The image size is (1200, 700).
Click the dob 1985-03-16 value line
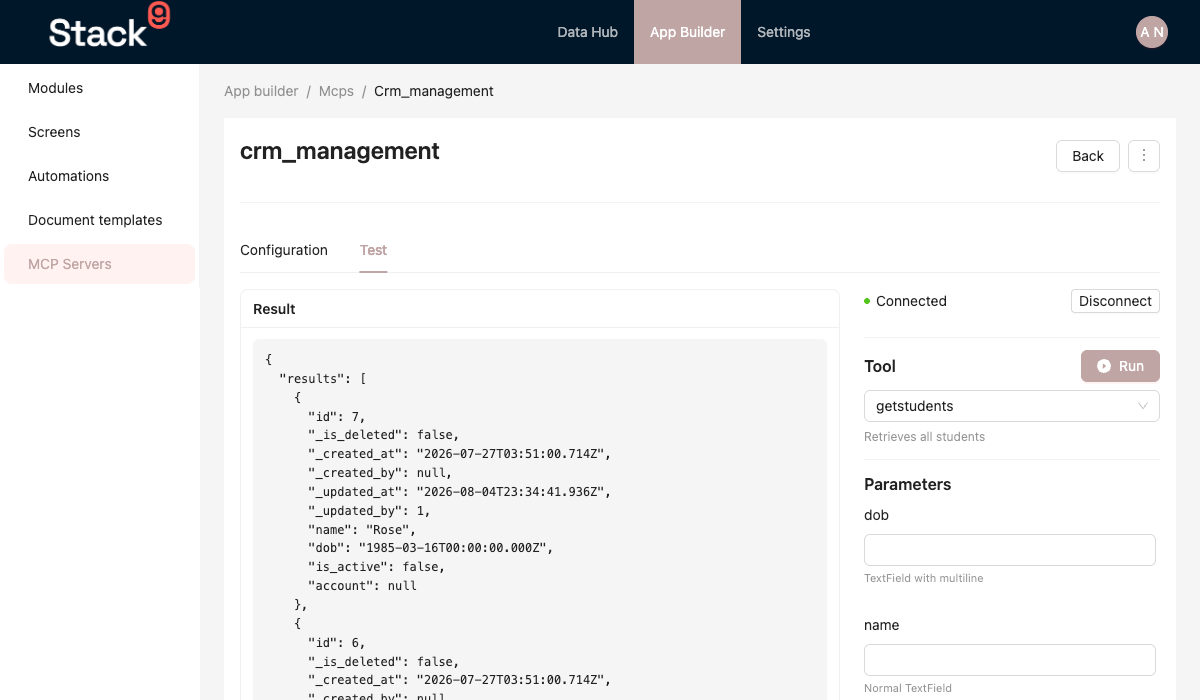coord(430,548)
